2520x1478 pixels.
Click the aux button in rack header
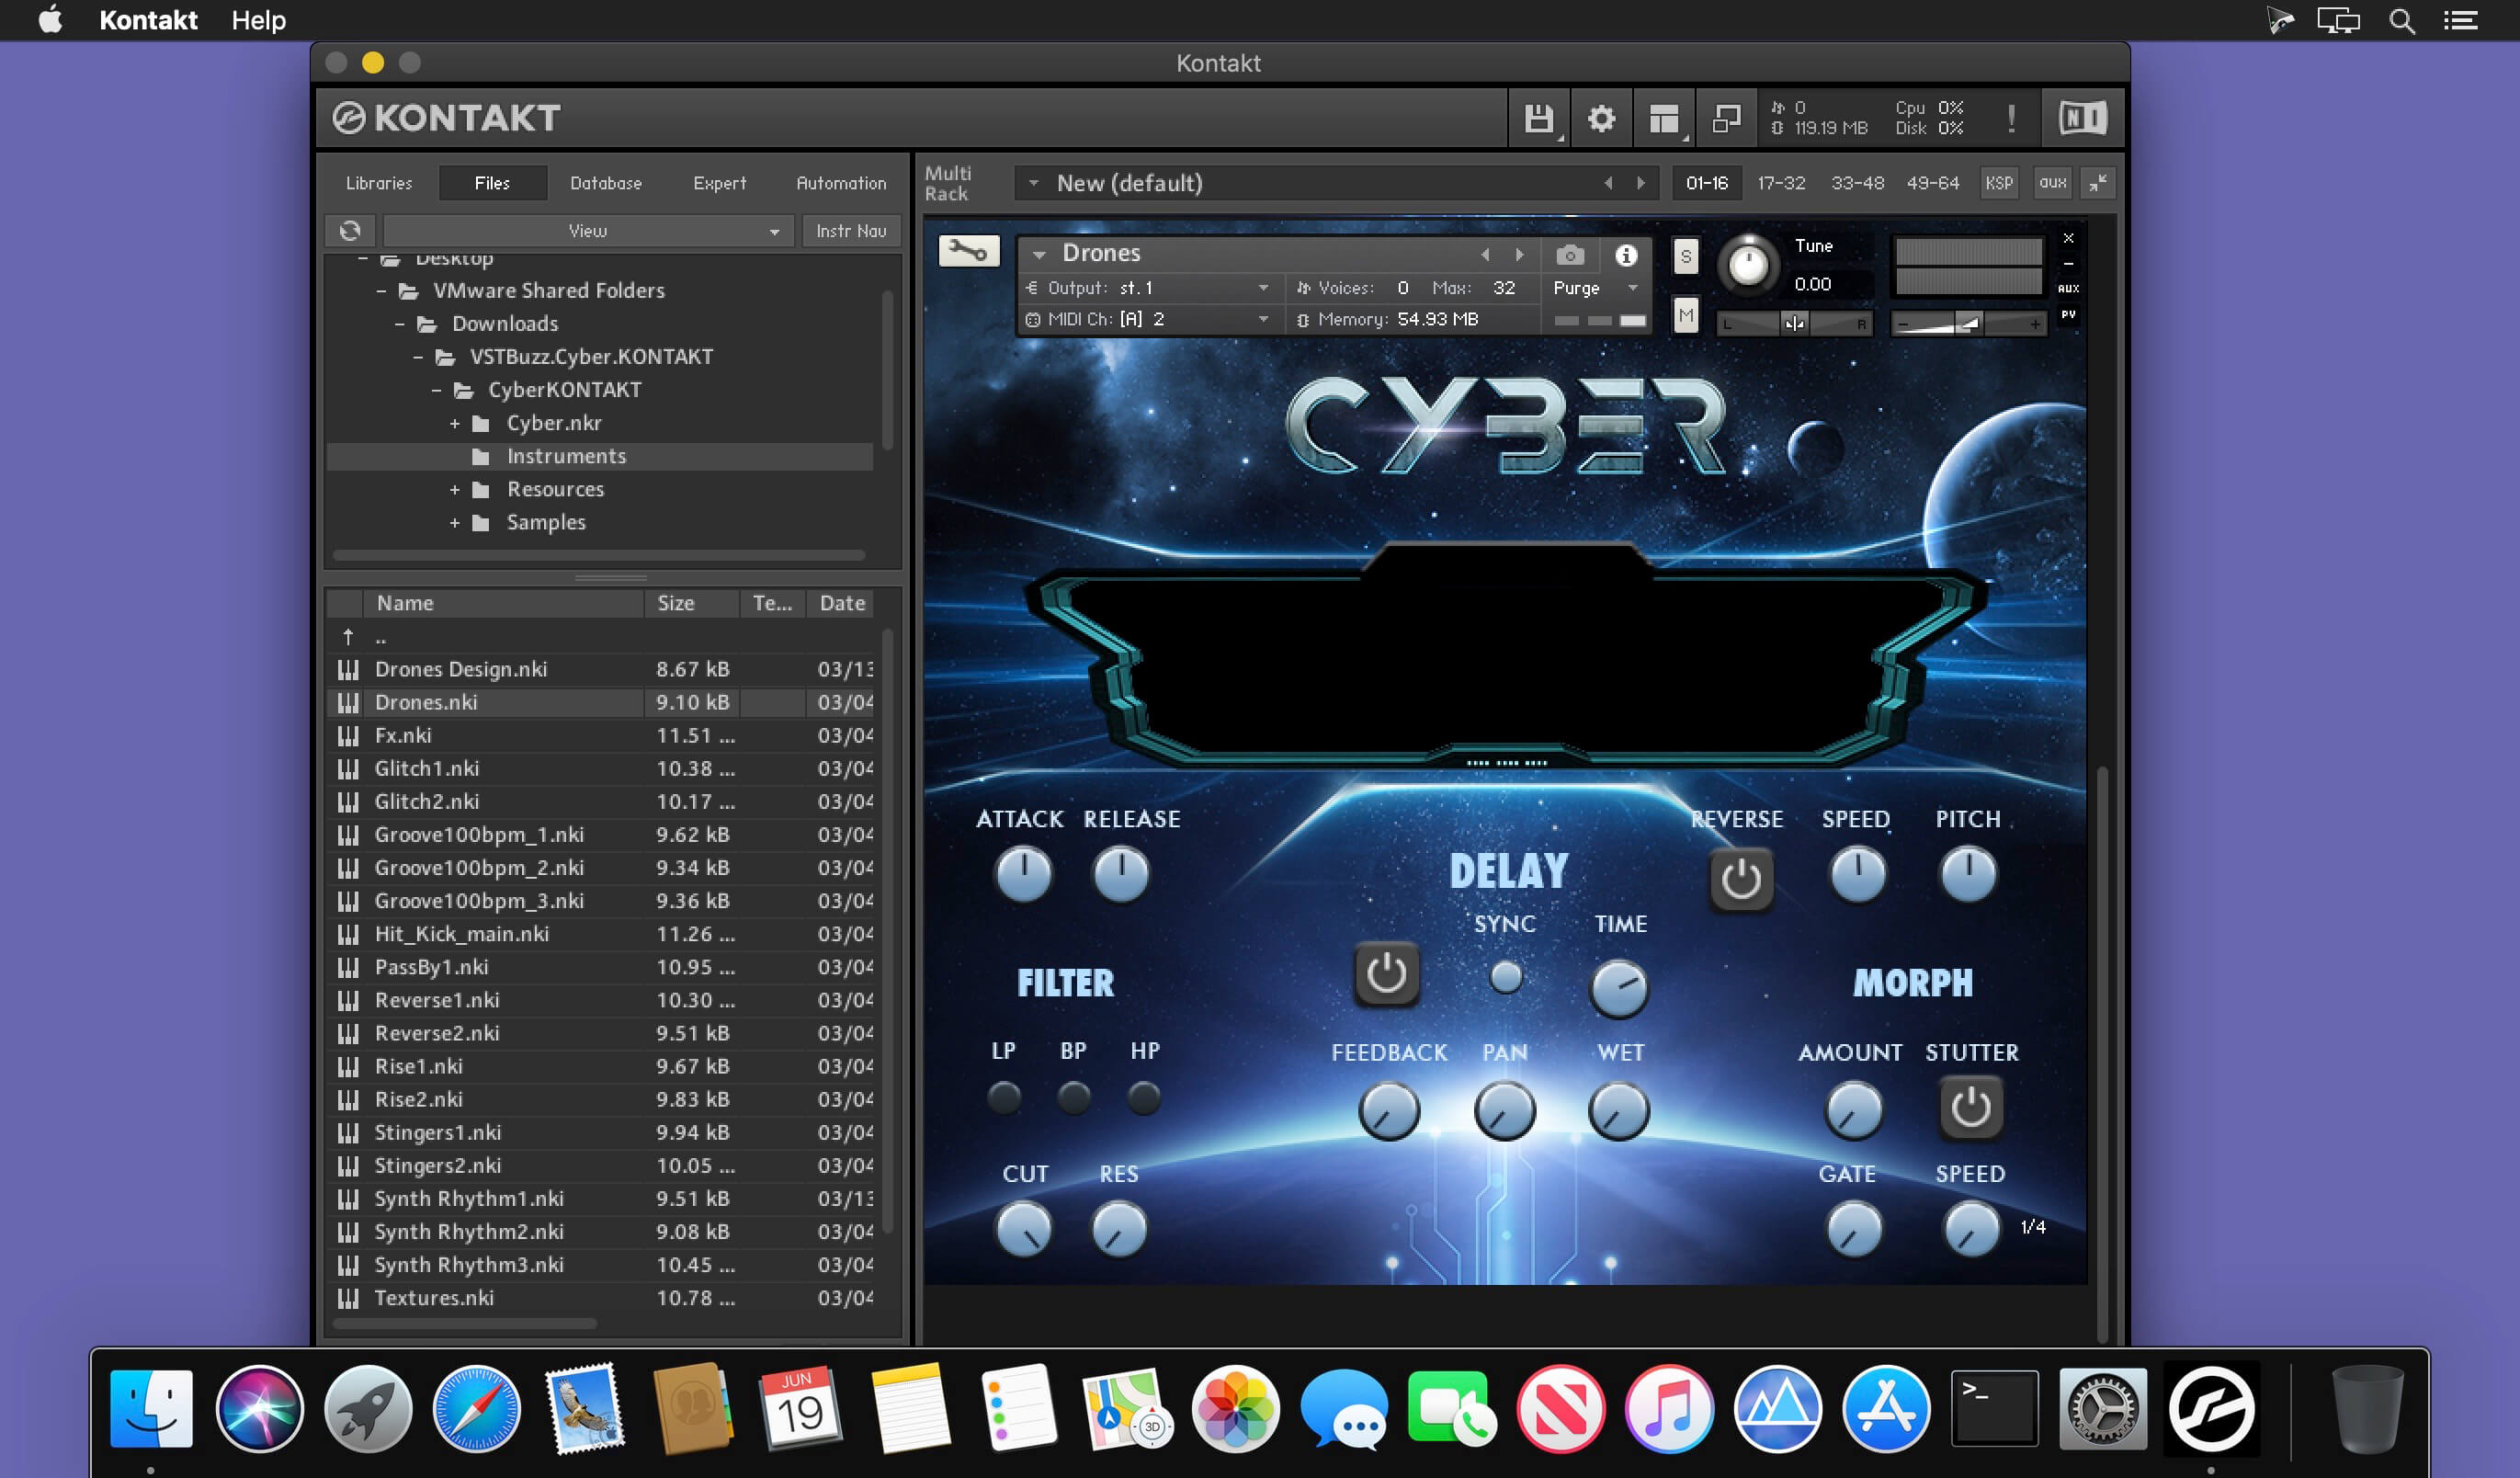[x=2052, y=183]
